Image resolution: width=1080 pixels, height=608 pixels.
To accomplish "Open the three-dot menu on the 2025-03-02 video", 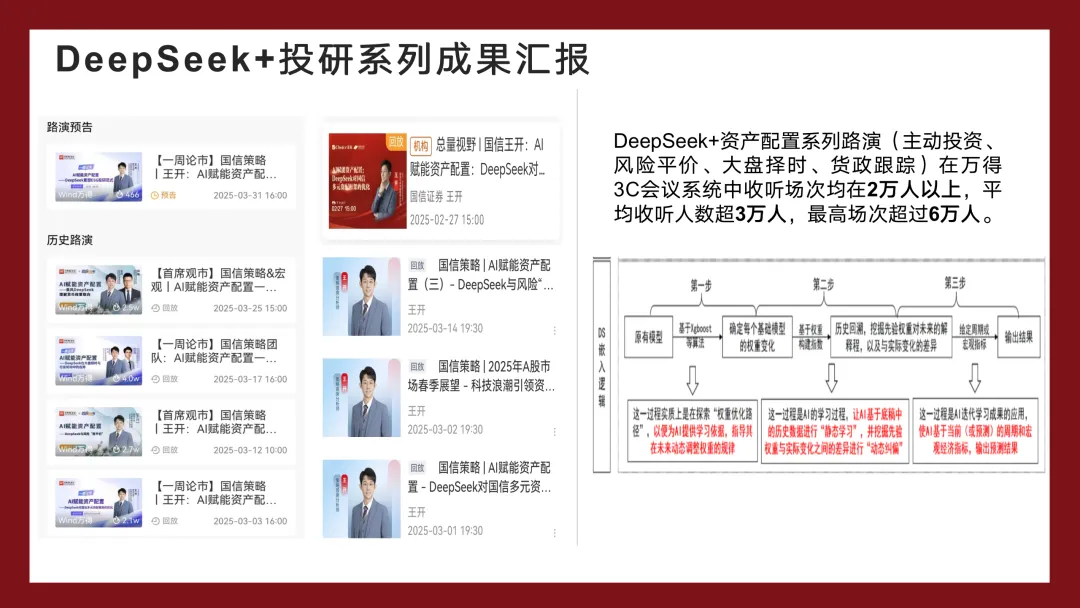I will (554, 432).
